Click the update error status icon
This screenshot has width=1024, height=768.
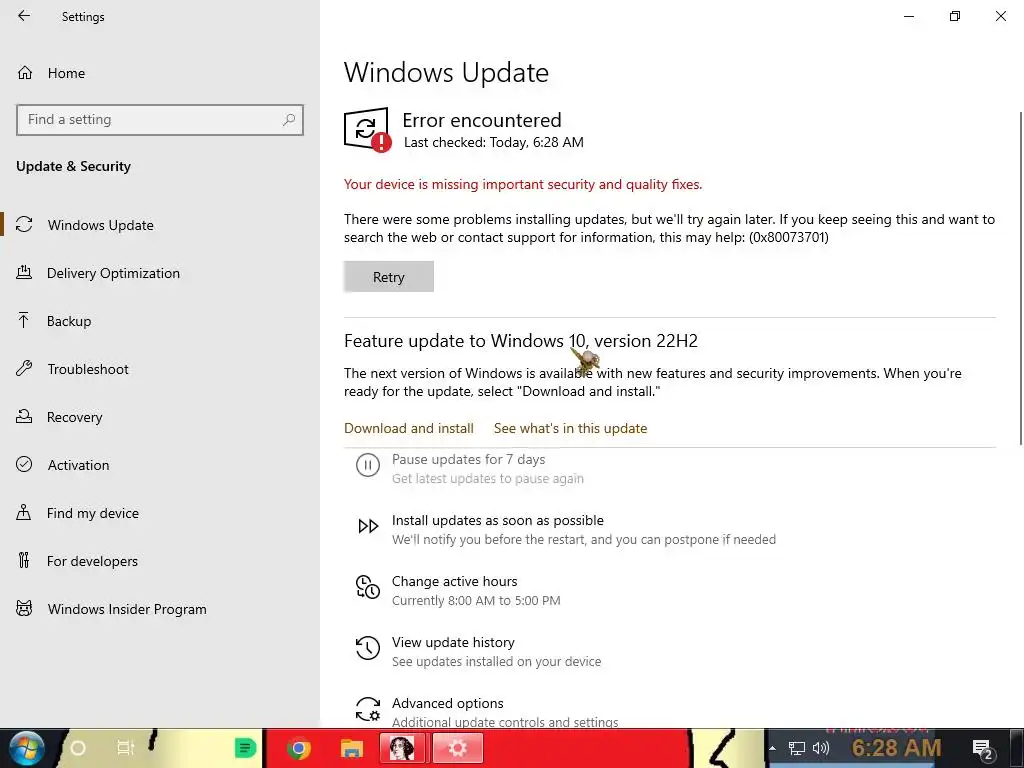click(368, 130)
